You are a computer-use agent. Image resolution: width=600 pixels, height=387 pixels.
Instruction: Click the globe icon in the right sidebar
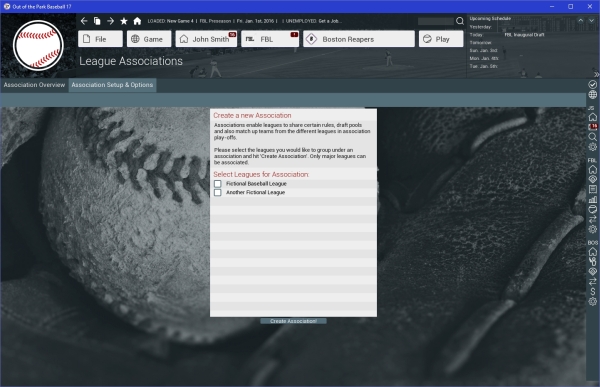coord(592,95)
